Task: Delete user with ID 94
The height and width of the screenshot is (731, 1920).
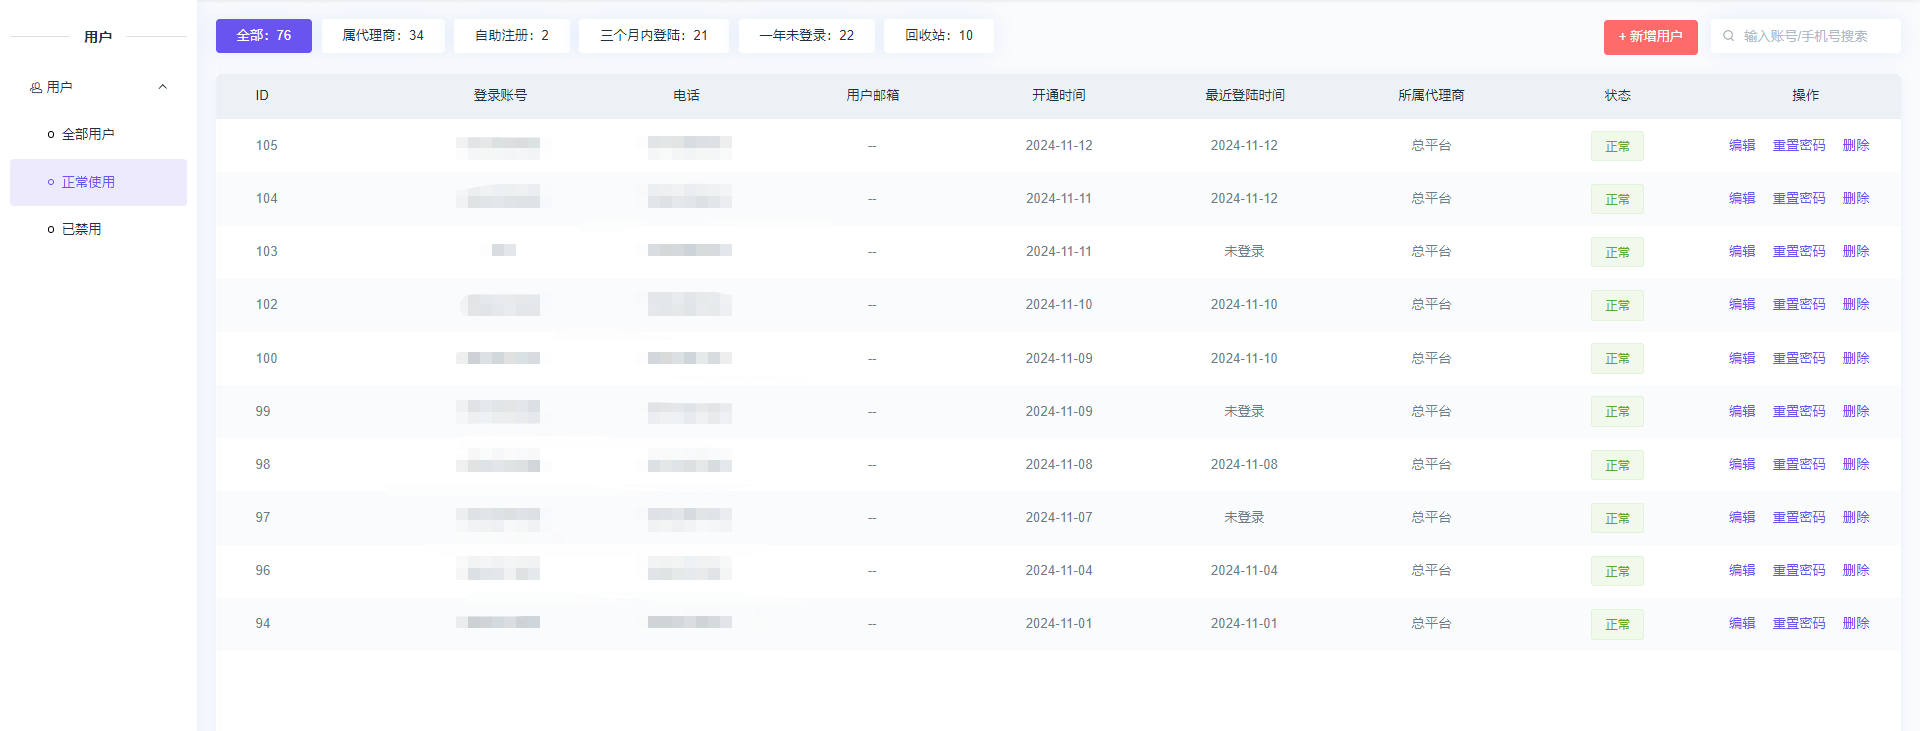Action: 1856,623
